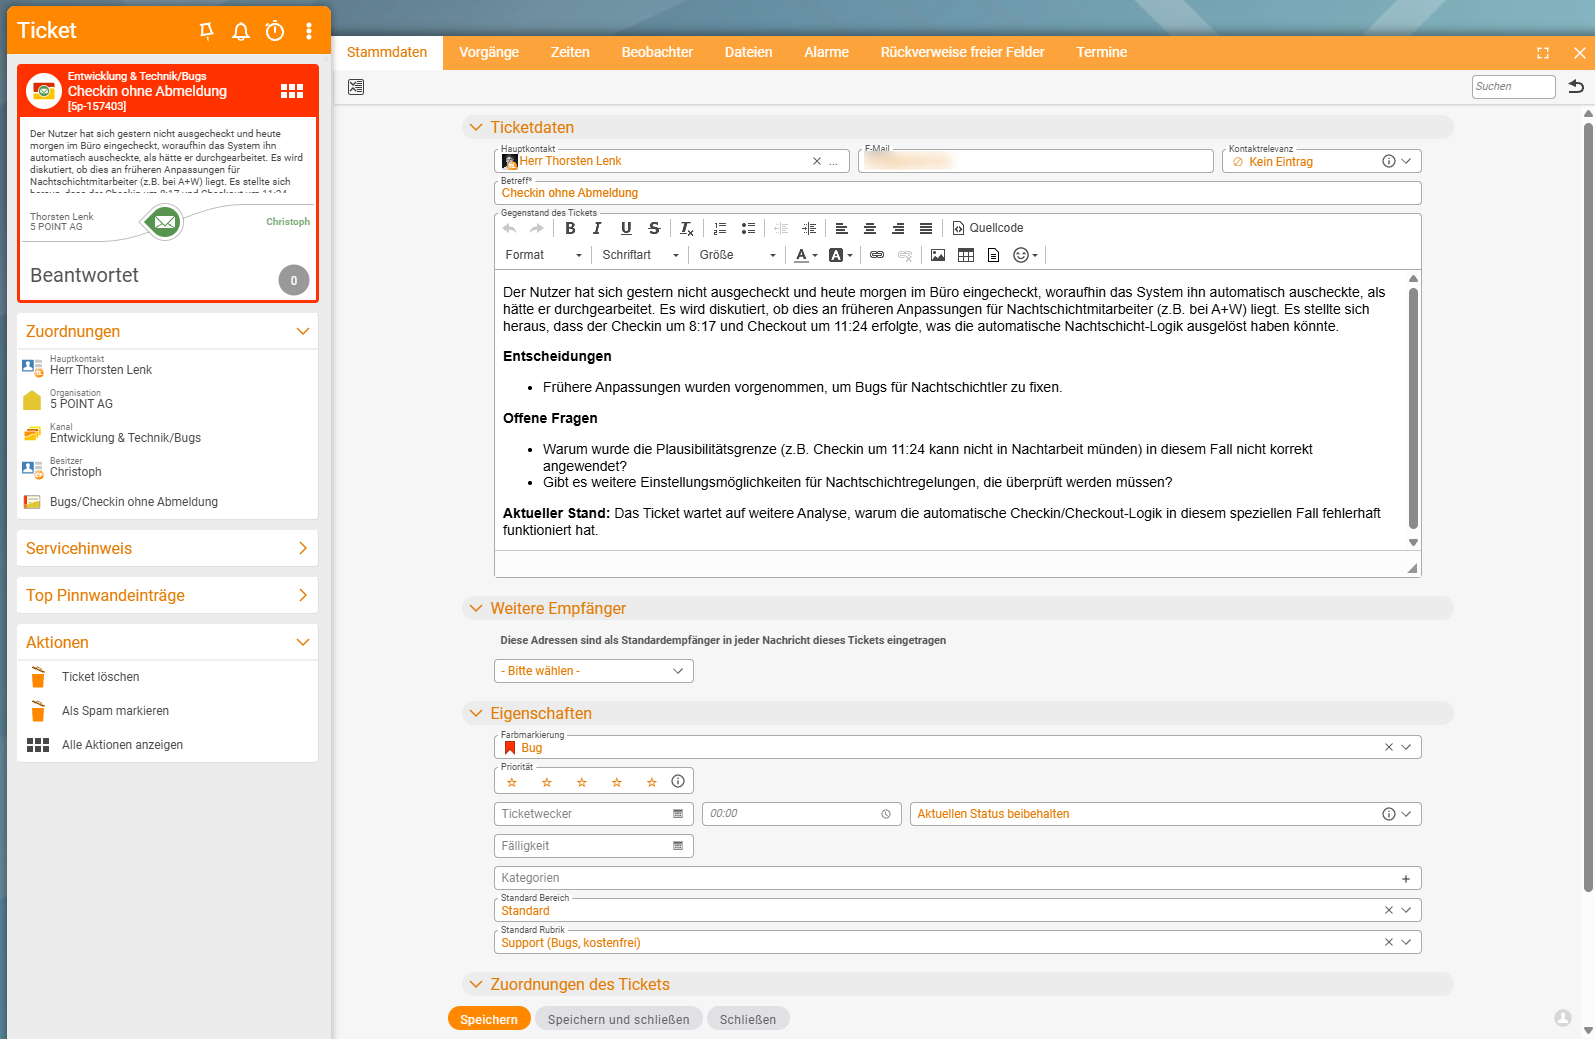This screenshot has width=1595, height=1039.
Task: Toggle bold formatting in editor
Action: click(570, 228)
